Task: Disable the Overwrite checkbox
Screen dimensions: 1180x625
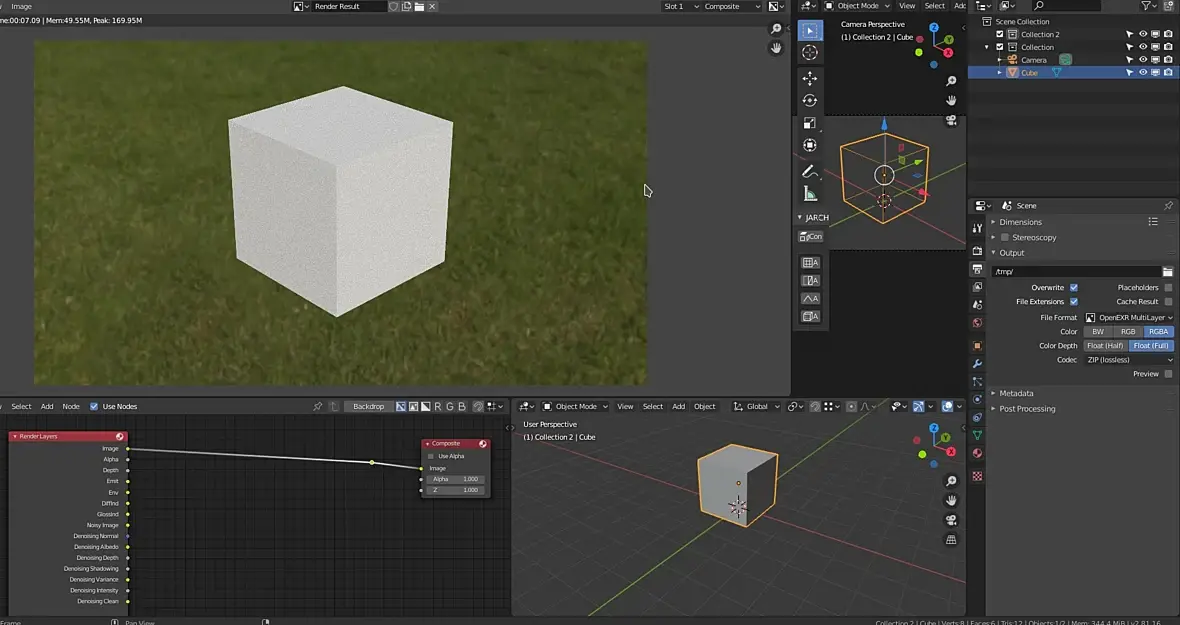Action: pos(1074,287)
